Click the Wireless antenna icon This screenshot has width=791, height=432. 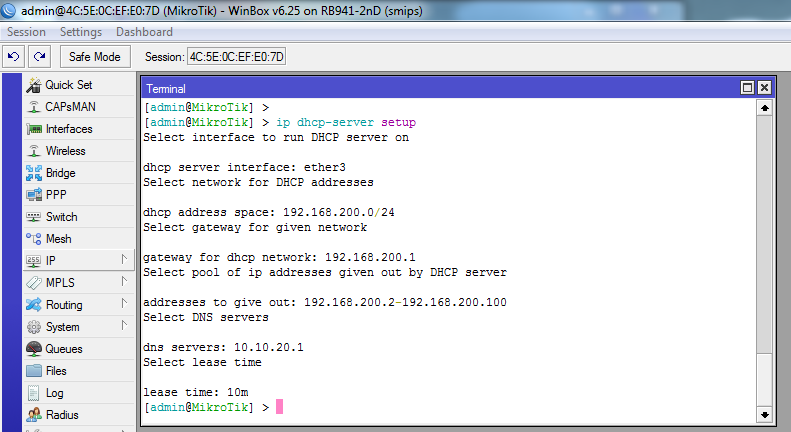pos(34,151)
